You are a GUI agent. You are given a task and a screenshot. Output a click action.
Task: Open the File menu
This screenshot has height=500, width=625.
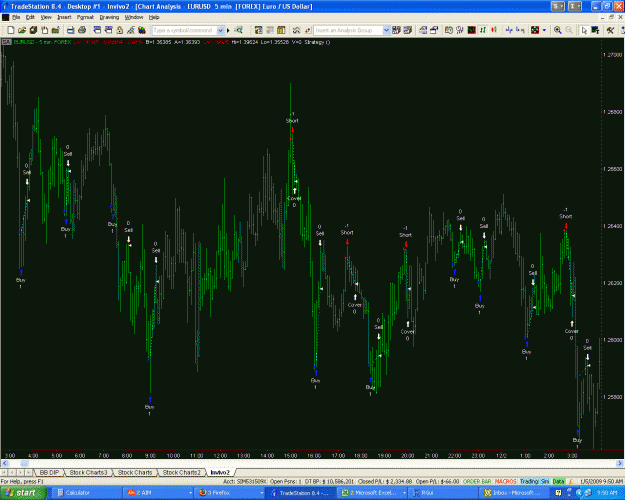click(x=16, y=17)
